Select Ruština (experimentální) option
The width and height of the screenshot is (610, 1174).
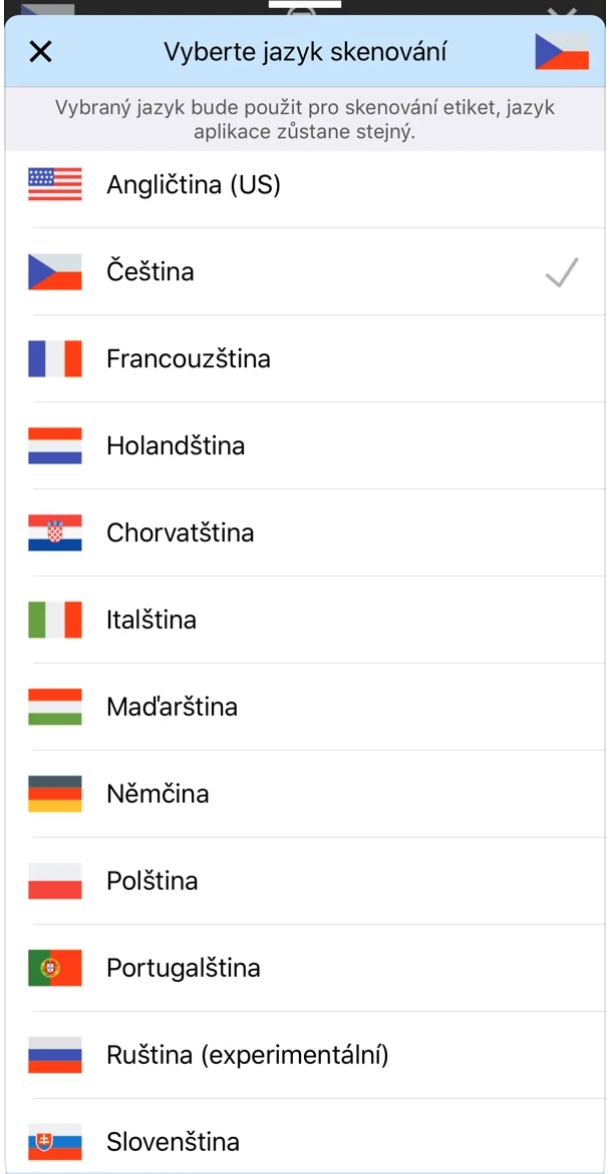tap(247, 1055)
